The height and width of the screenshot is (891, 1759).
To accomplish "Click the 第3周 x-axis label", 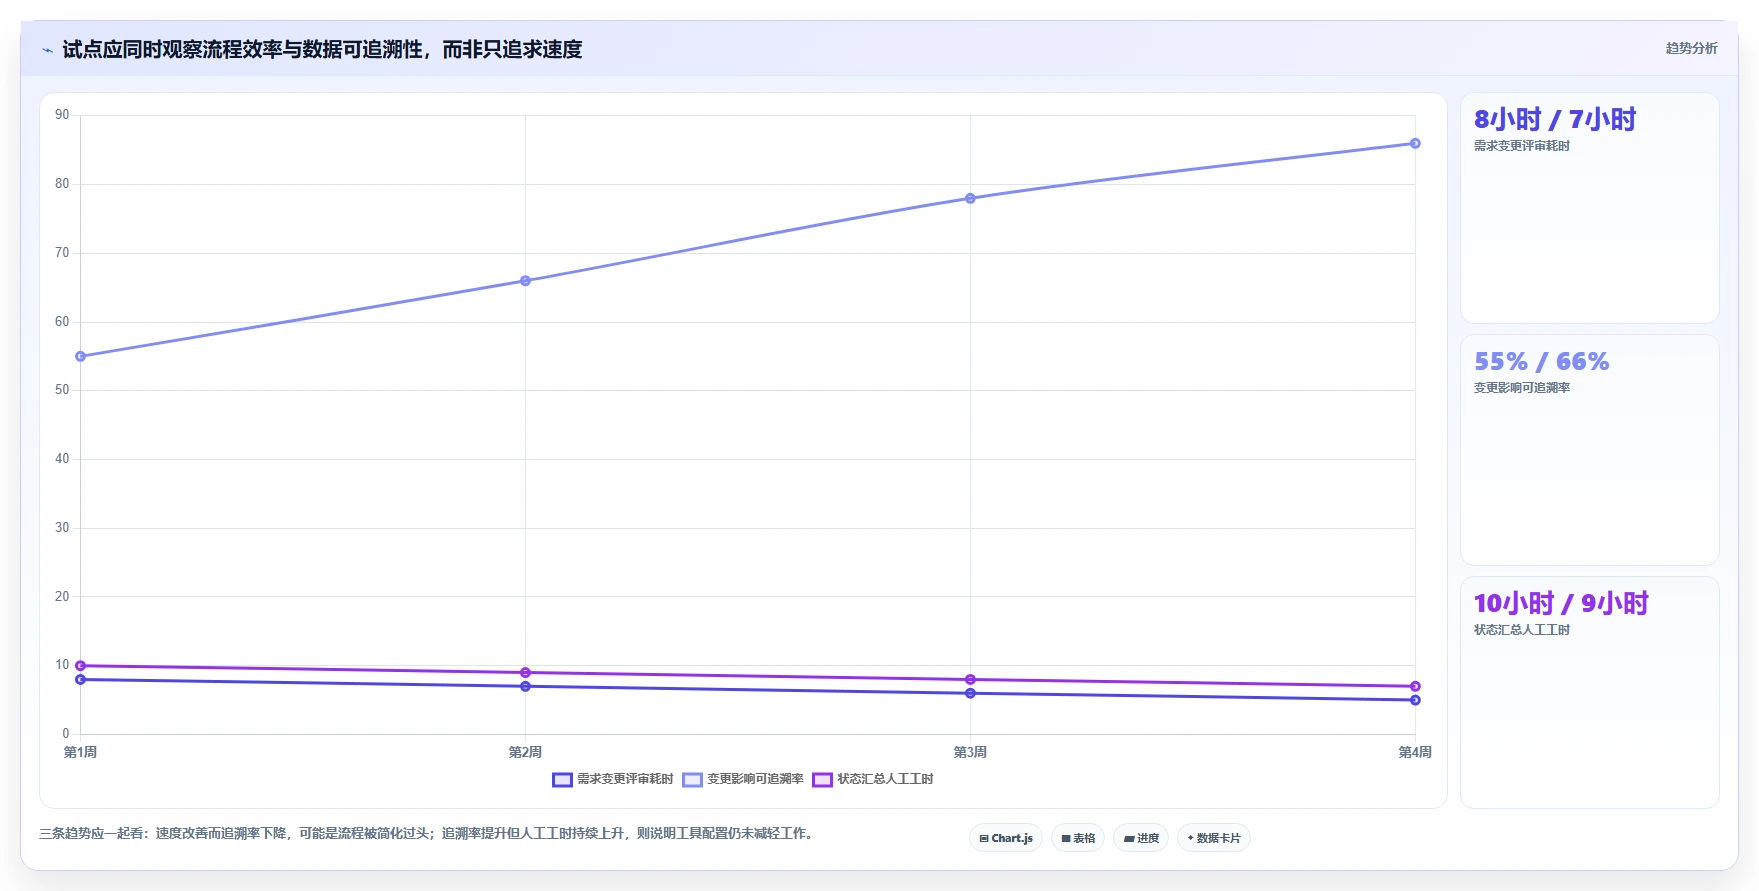I will click(970, 752).
